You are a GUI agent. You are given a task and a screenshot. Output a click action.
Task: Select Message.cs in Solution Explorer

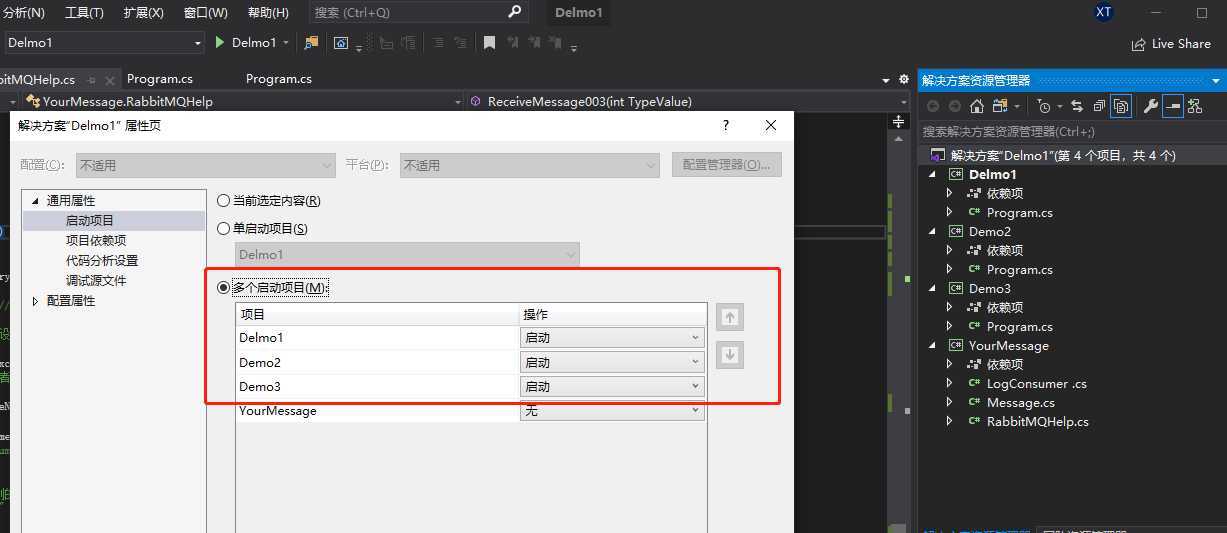pos(1021,402)
